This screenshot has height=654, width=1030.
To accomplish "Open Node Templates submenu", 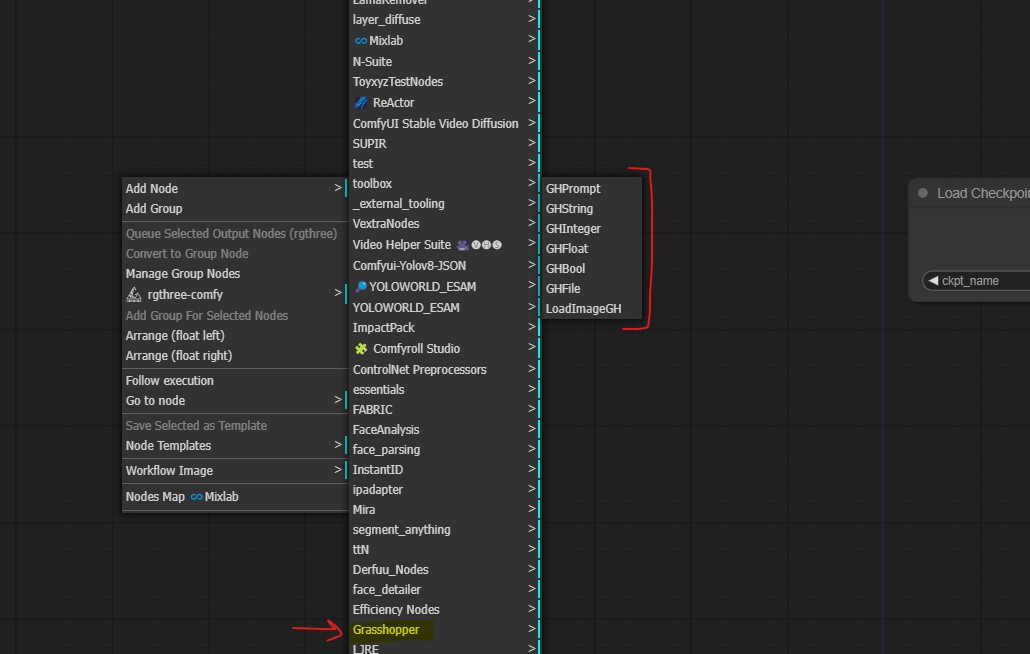I will (x=235, y=446).
